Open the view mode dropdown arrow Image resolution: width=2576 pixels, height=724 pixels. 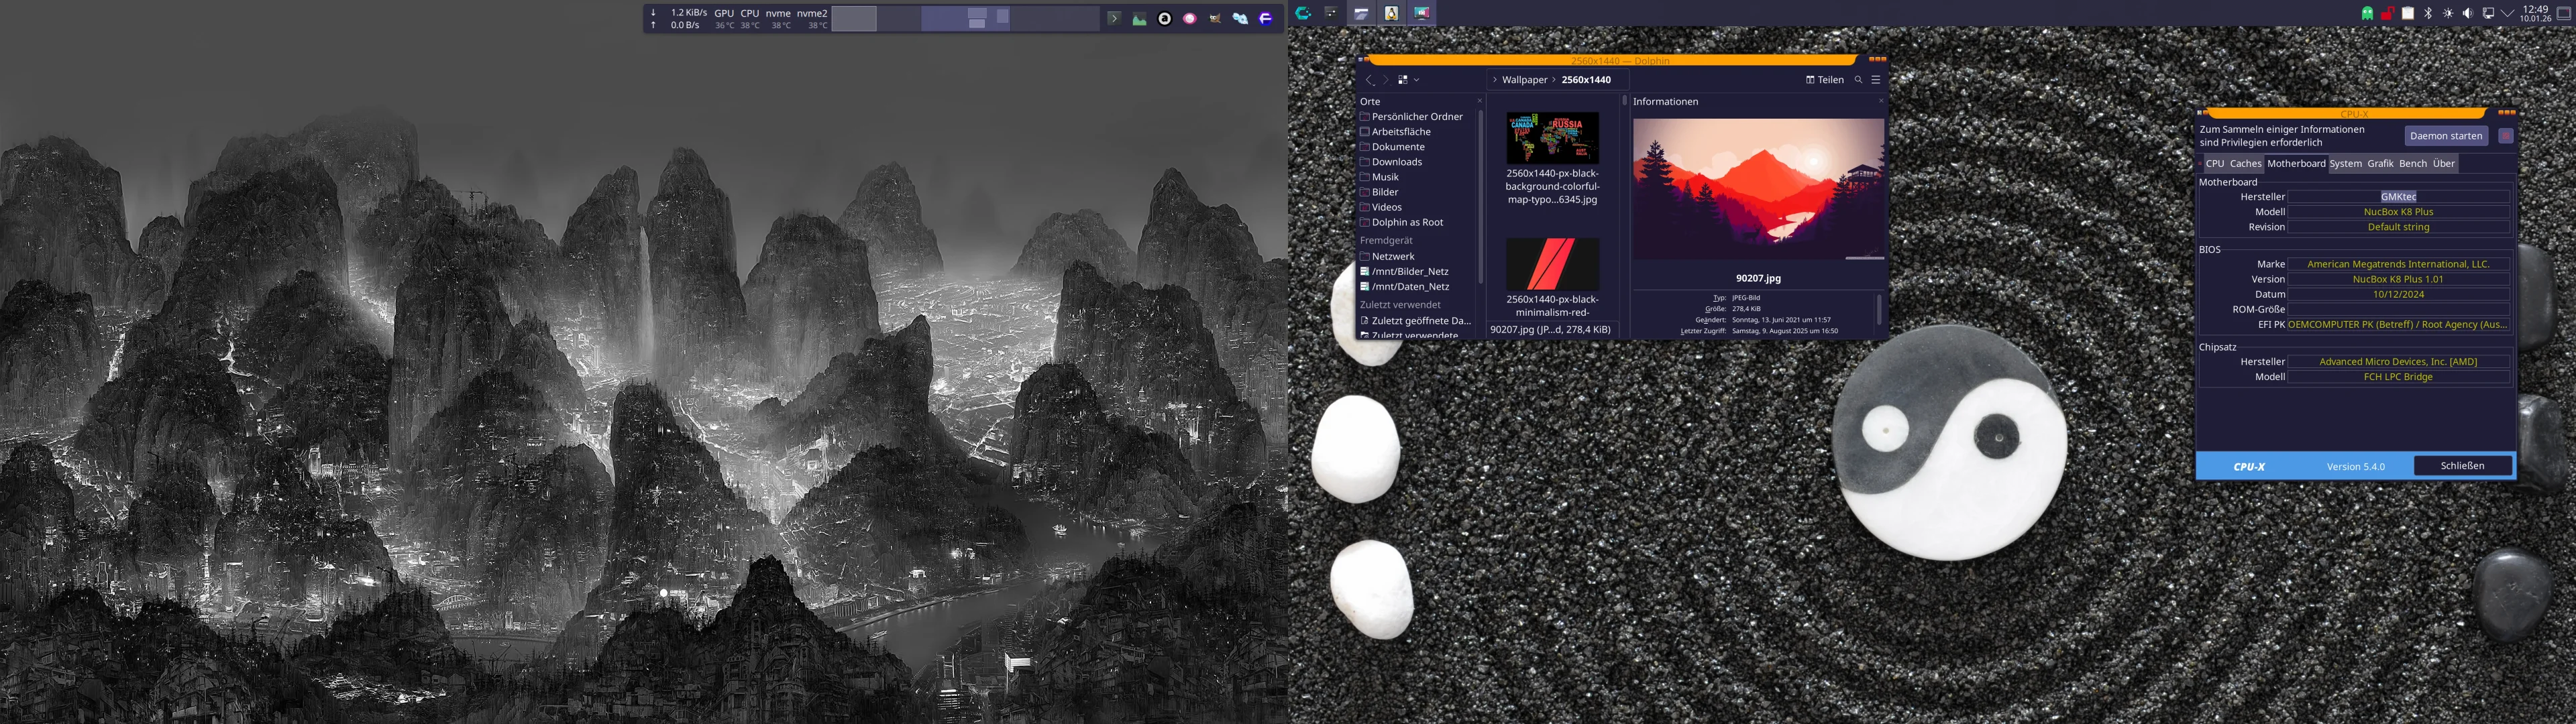(x=1416, y=80)
